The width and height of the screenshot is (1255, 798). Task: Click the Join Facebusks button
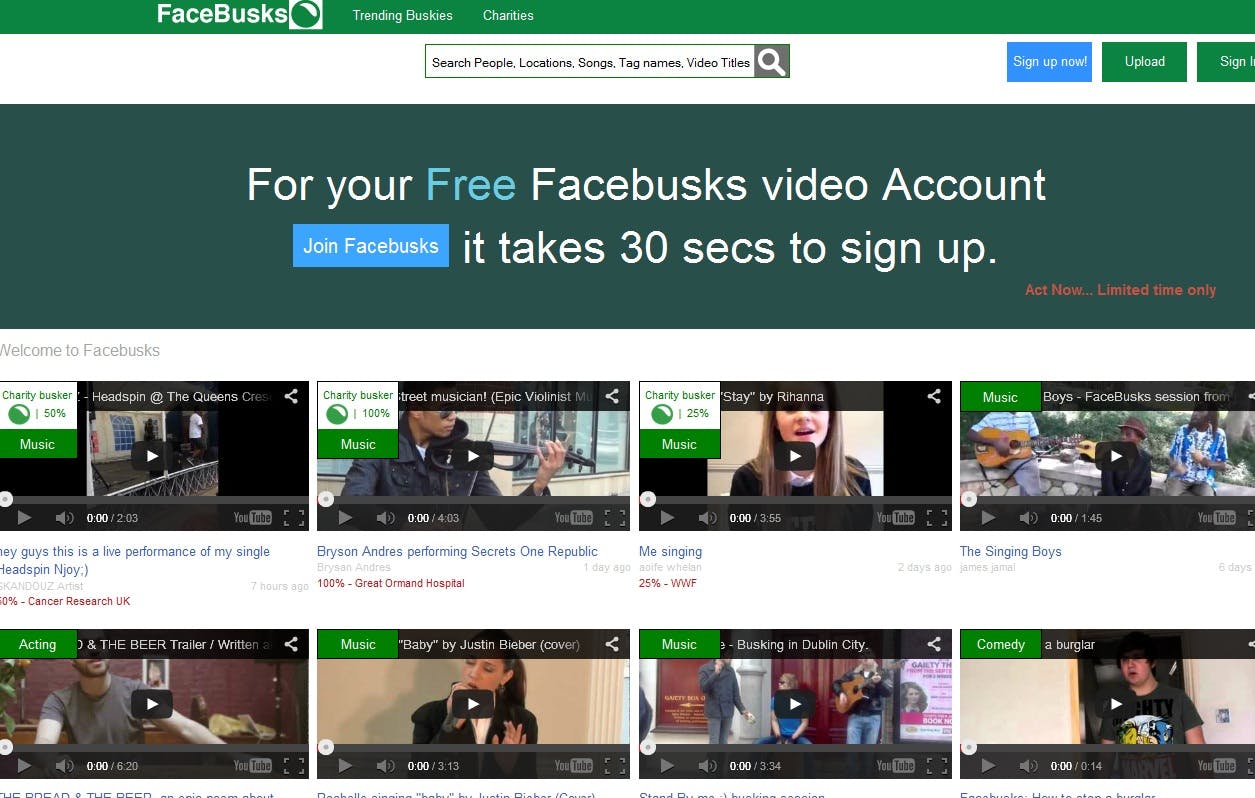pyautogui.click(x=370, y=245)
